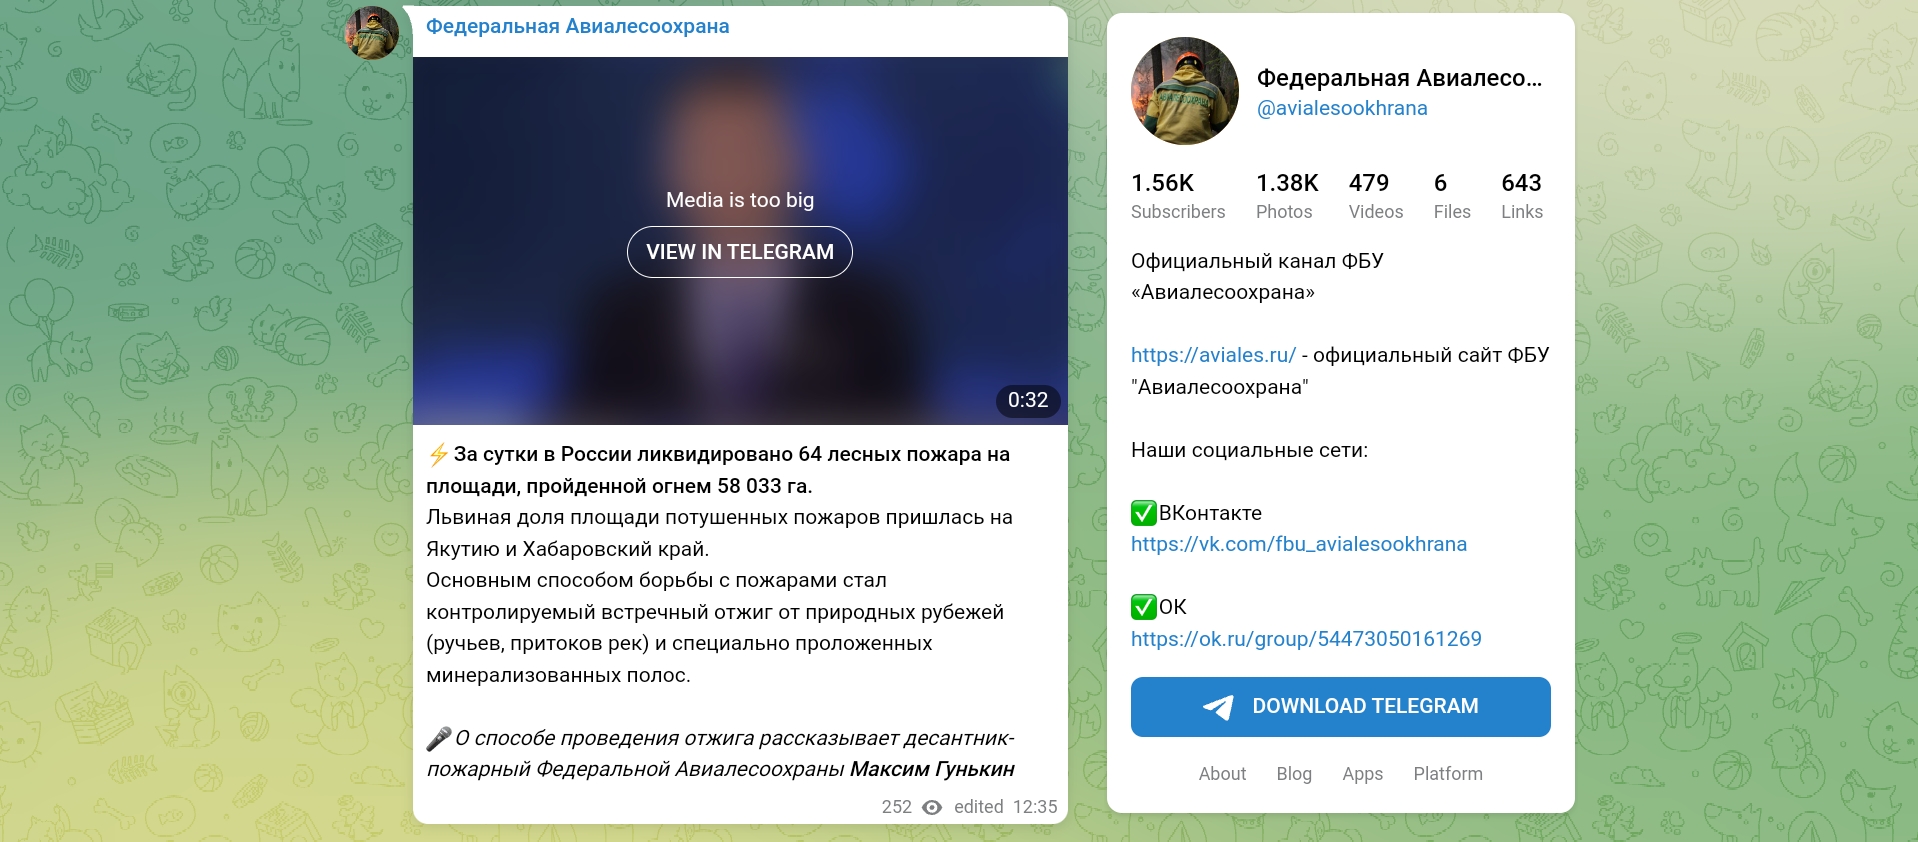Click the green checkmark next to OK

pos(1144,607)
